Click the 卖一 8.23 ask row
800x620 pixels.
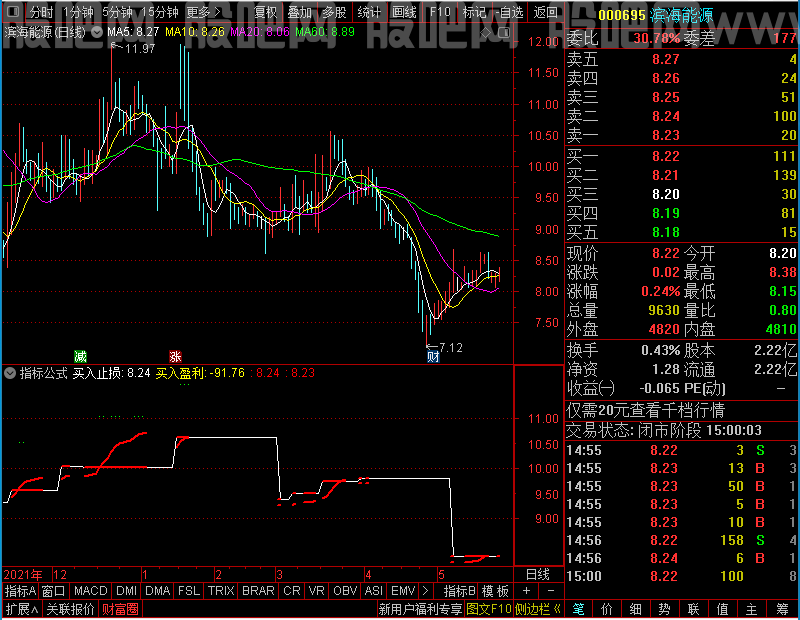682,135
